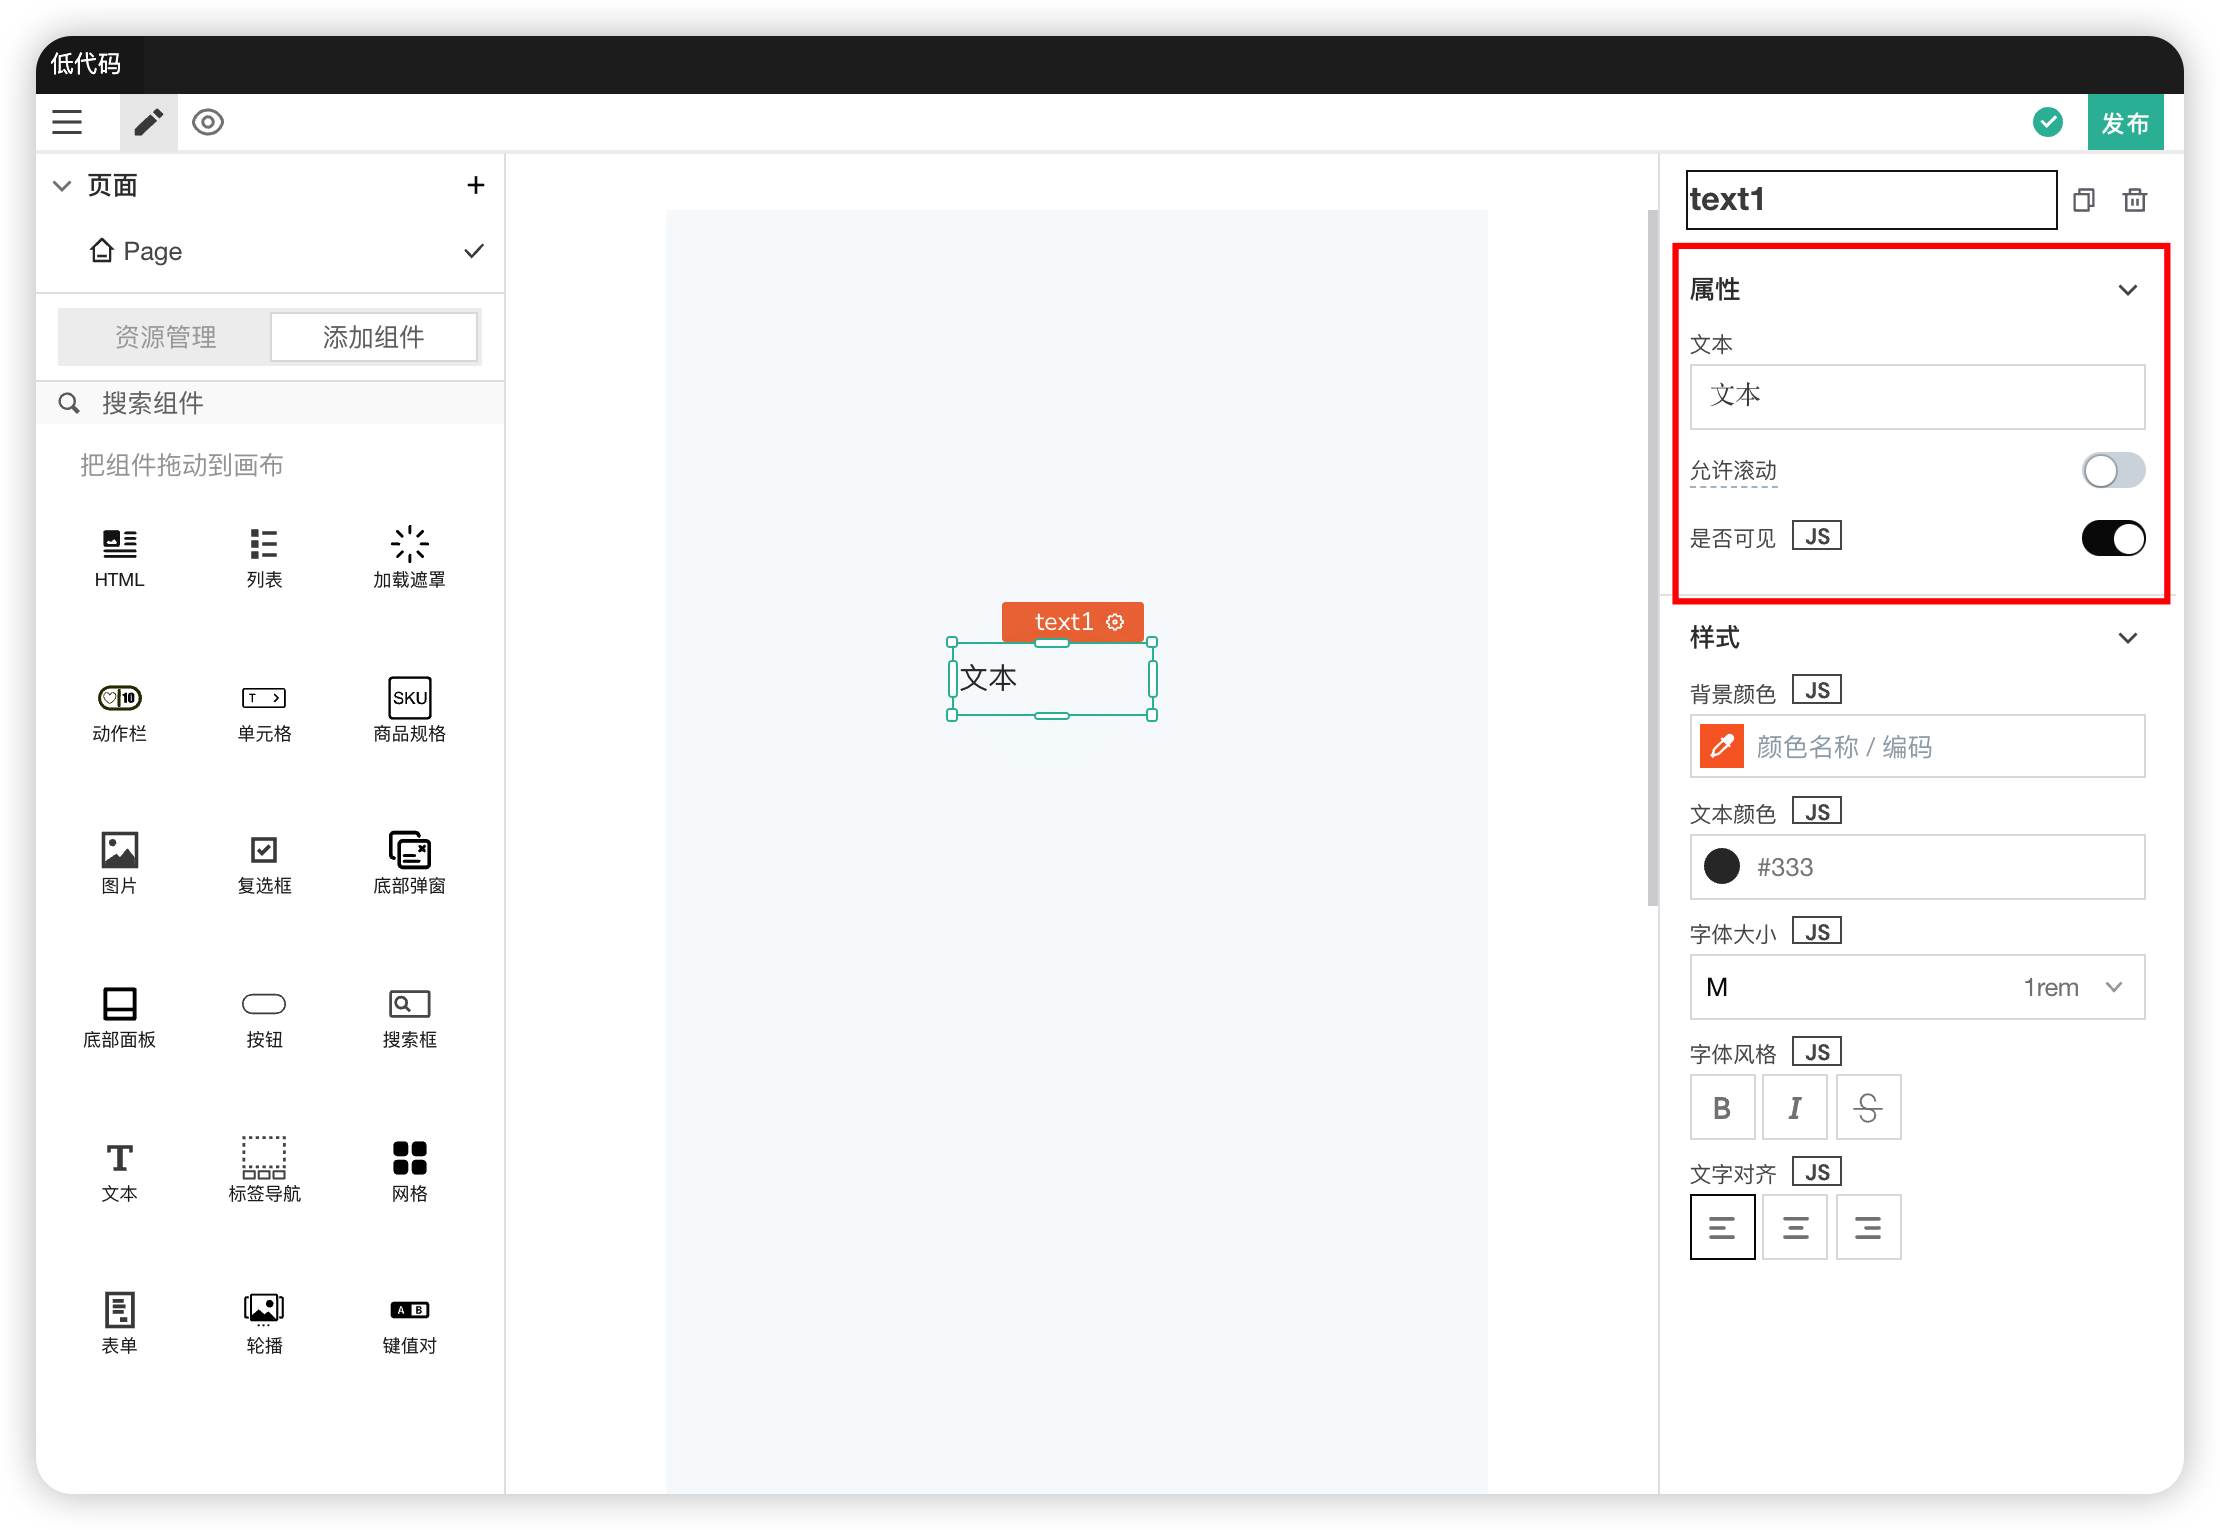Enable the 允许滚动 switch
This screenshot has height=1530, width=2220.
point(2113,470)
